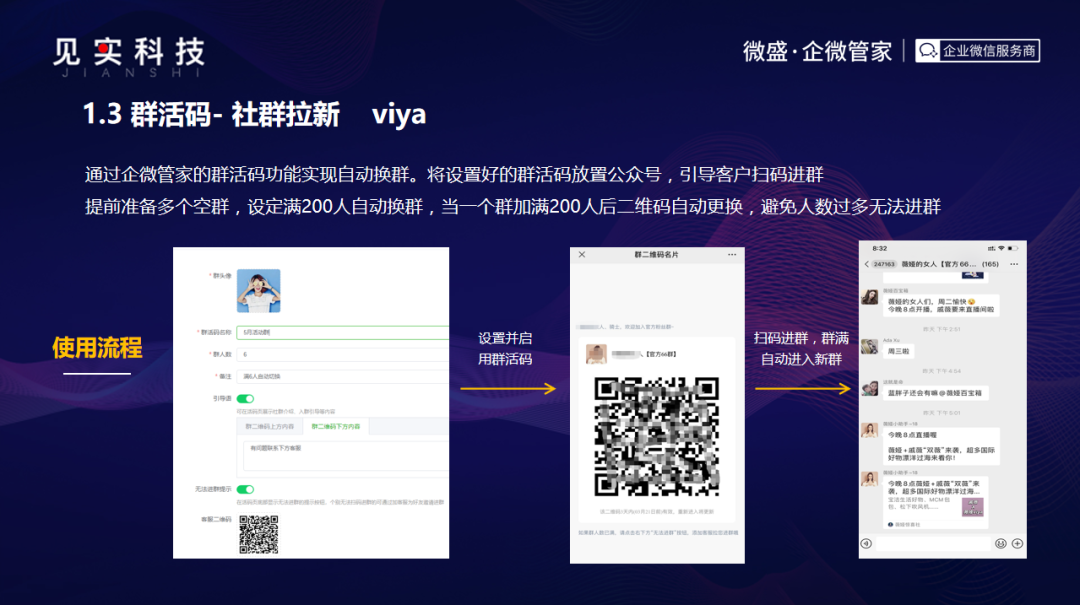This screenshot has width=1080, height=605.
Task: Open the emoji picker in chat bar
Action: tap(1000, 544)
